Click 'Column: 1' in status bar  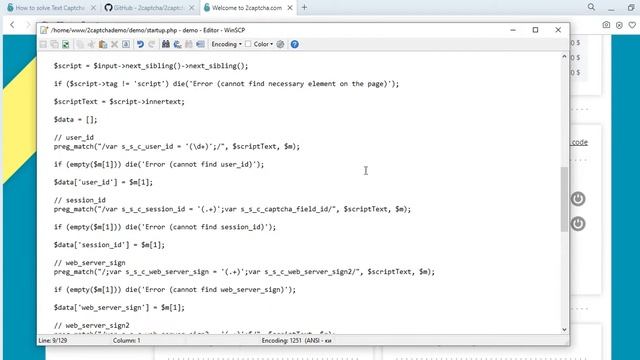pyautogui.click(x=127, y=340)
